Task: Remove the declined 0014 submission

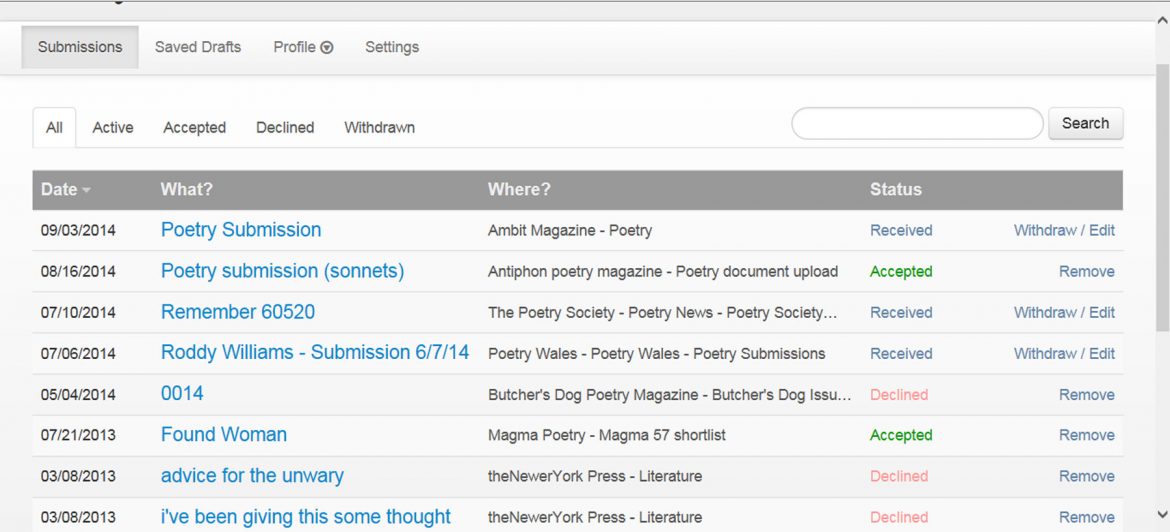Action: point(1086,395)
